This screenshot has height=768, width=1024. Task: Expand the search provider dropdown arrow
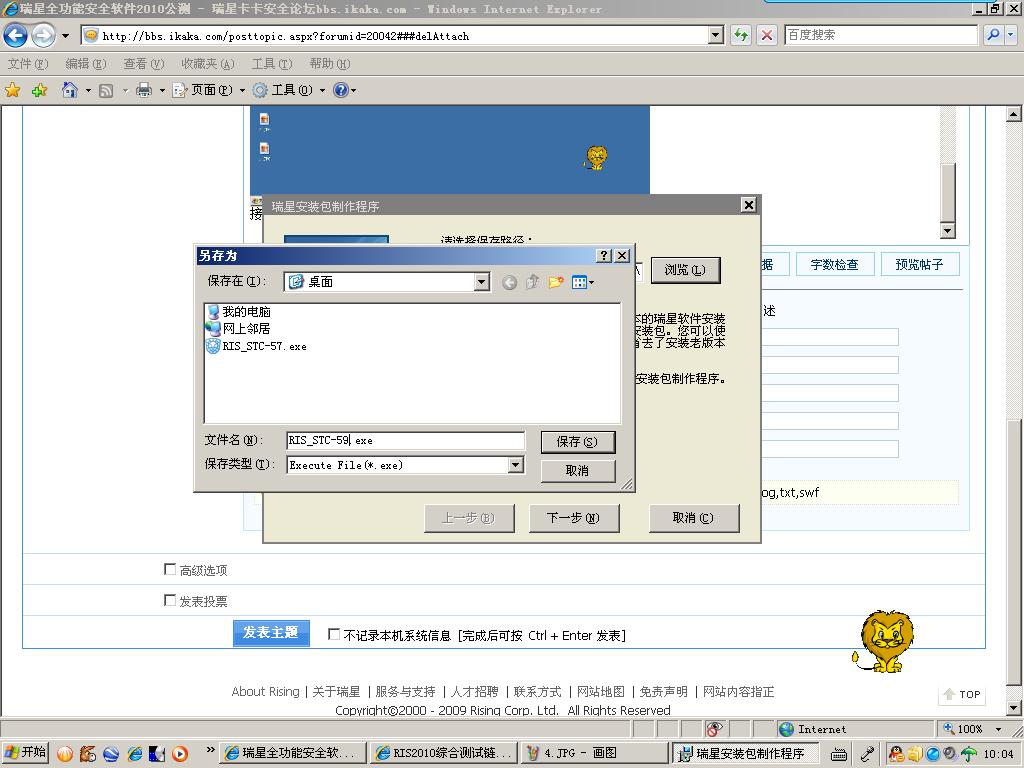tap(1010, 35)
